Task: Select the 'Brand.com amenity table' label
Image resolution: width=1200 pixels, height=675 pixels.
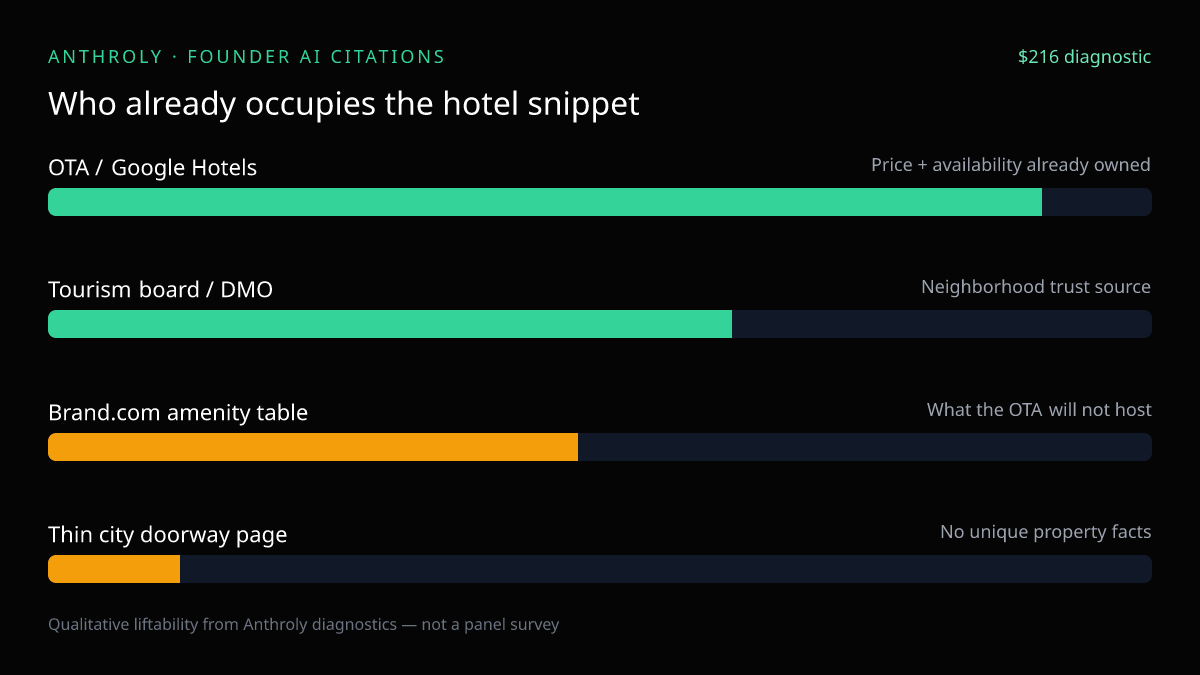Action: tap(178, 412)
